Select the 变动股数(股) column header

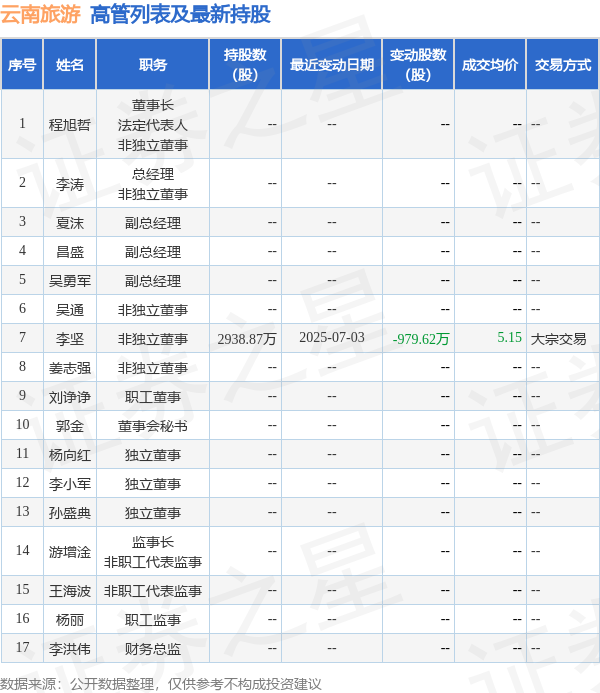(418, 65)
